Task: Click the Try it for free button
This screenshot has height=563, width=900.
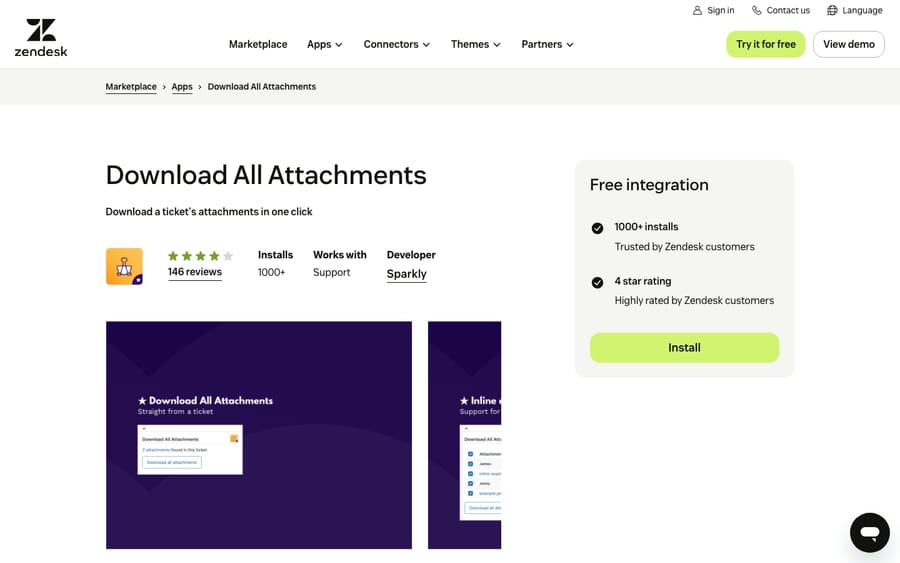Action: pyautogui.click(x=766, y=44)
